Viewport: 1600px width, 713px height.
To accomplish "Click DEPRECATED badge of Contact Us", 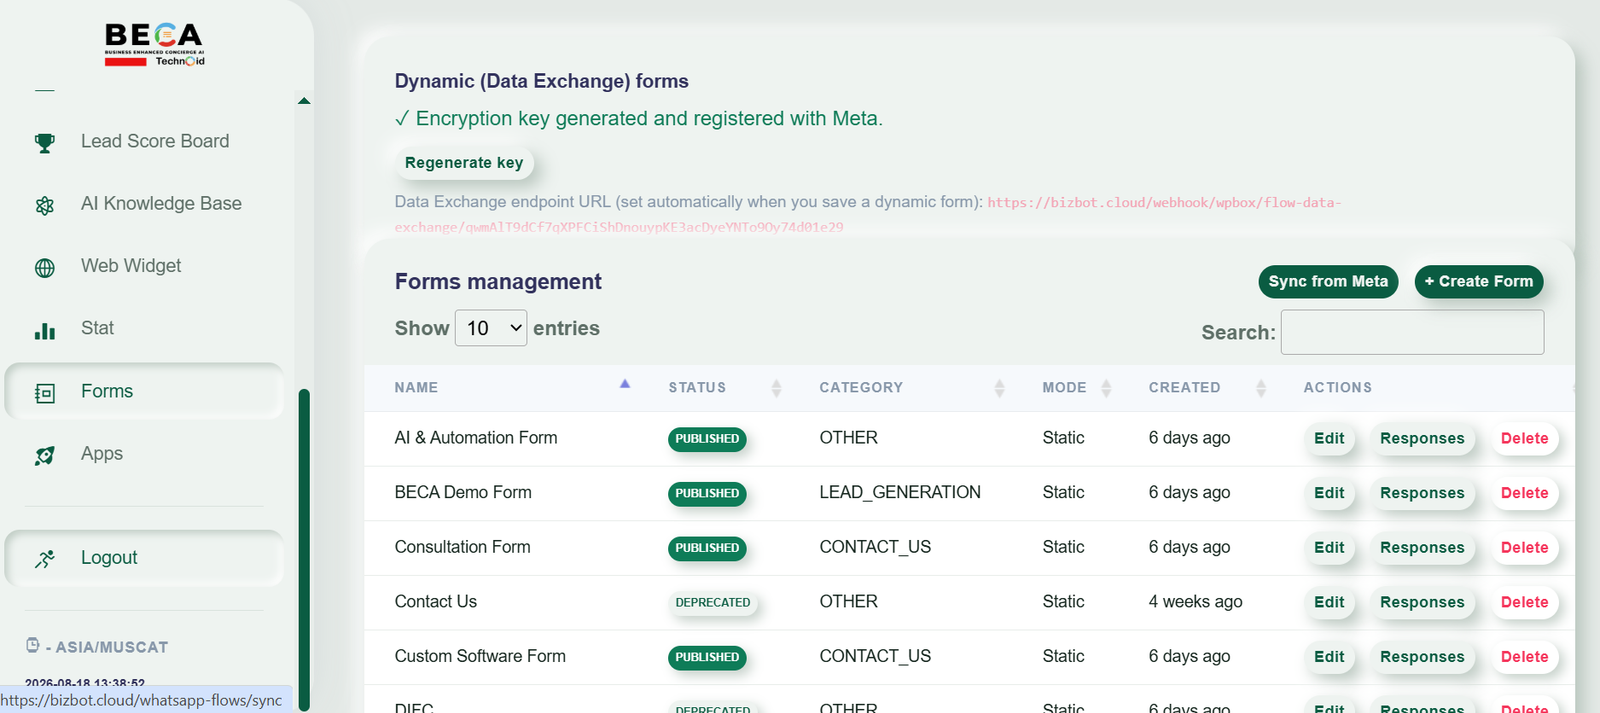I will tap(713, 602).
